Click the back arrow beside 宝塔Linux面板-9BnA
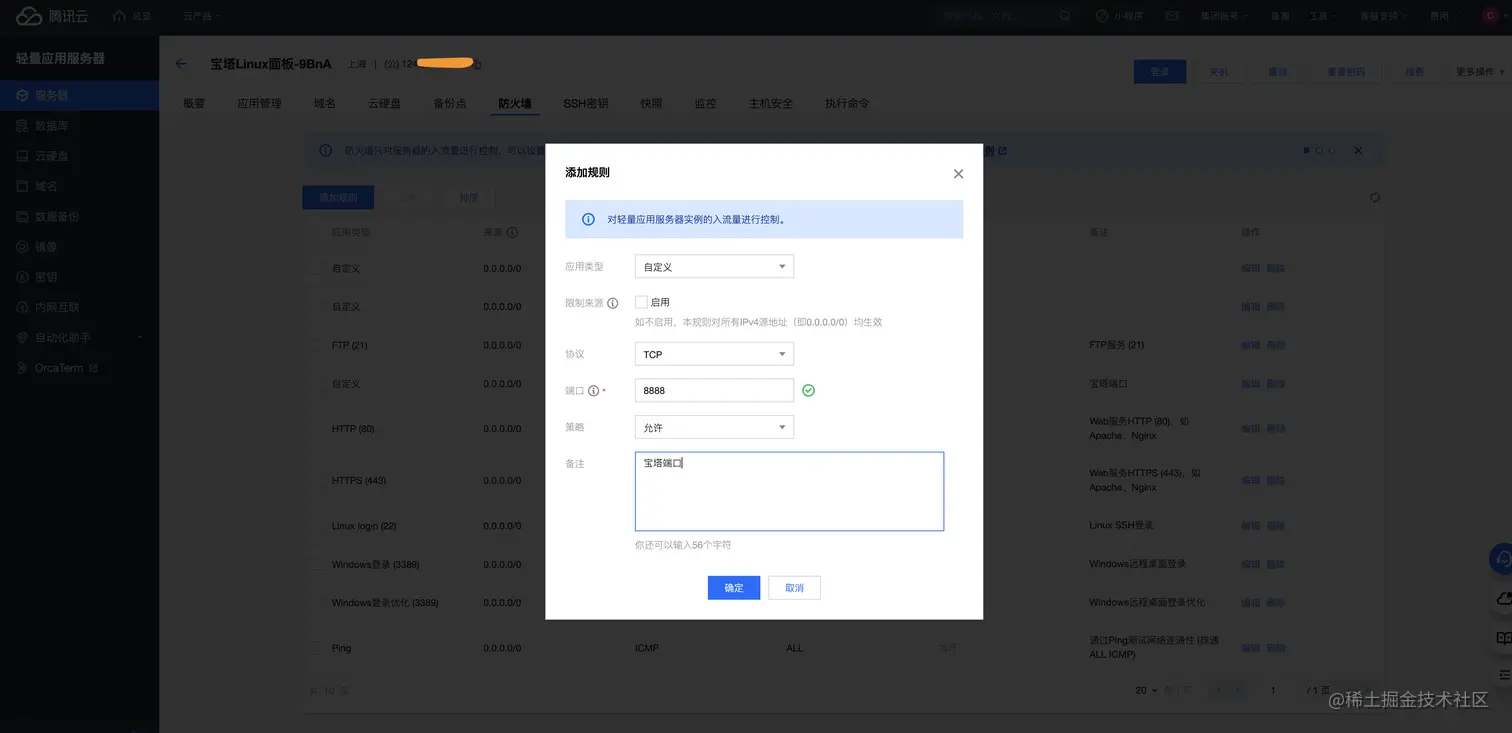 [x=181, y=64]
